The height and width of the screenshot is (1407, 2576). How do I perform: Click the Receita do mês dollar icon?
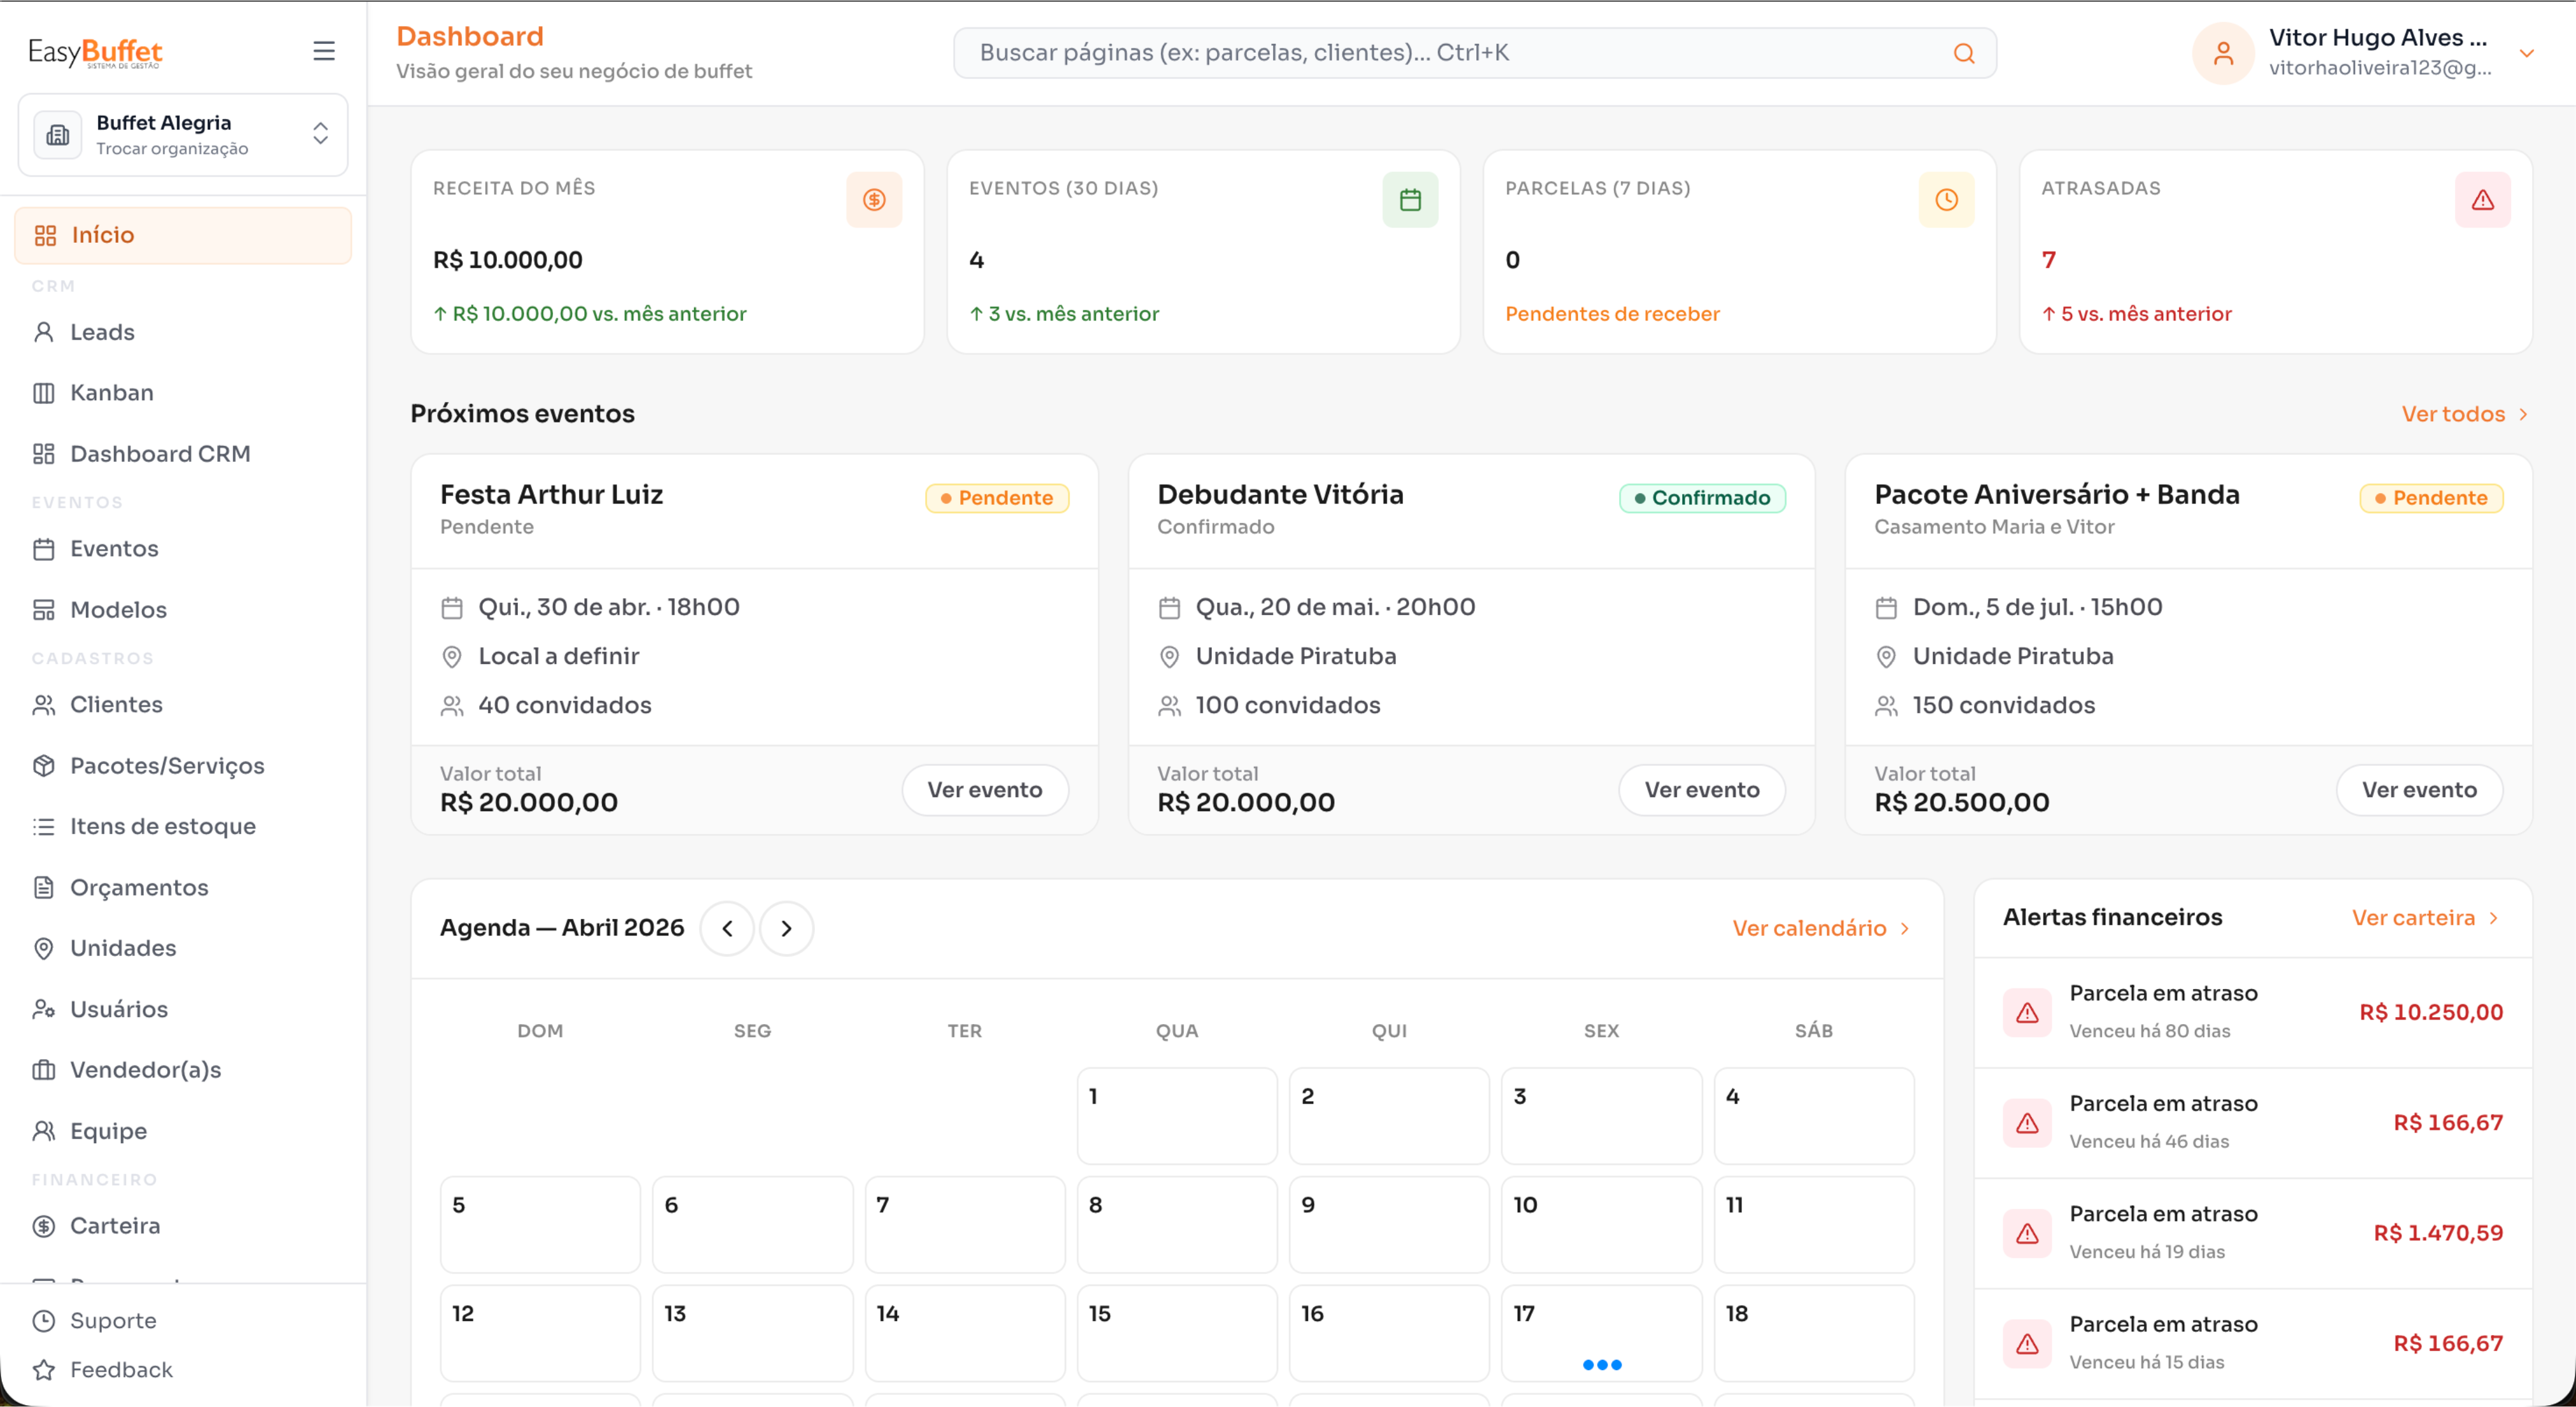(874, 201)
